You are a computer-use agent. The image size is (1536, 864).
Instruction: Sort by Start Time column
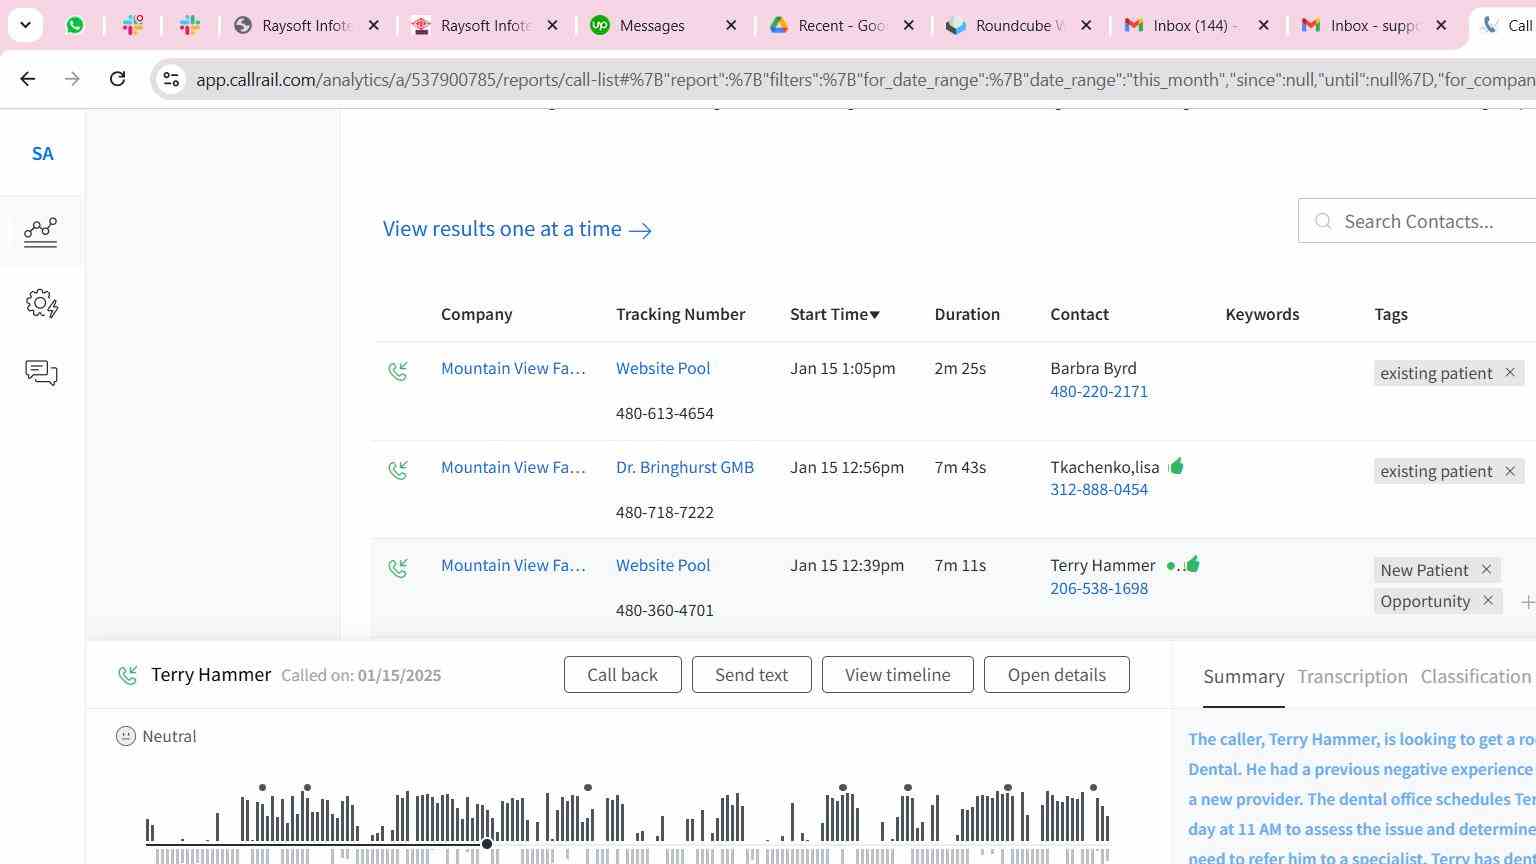835,314
